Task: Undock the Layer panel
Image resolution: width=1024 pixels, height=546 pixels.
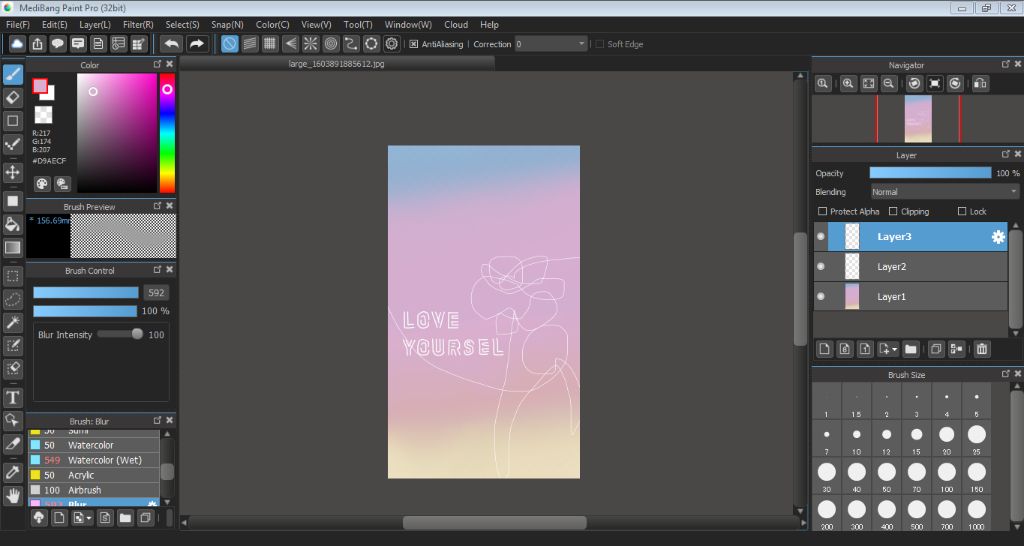Action: (1006, 154)
